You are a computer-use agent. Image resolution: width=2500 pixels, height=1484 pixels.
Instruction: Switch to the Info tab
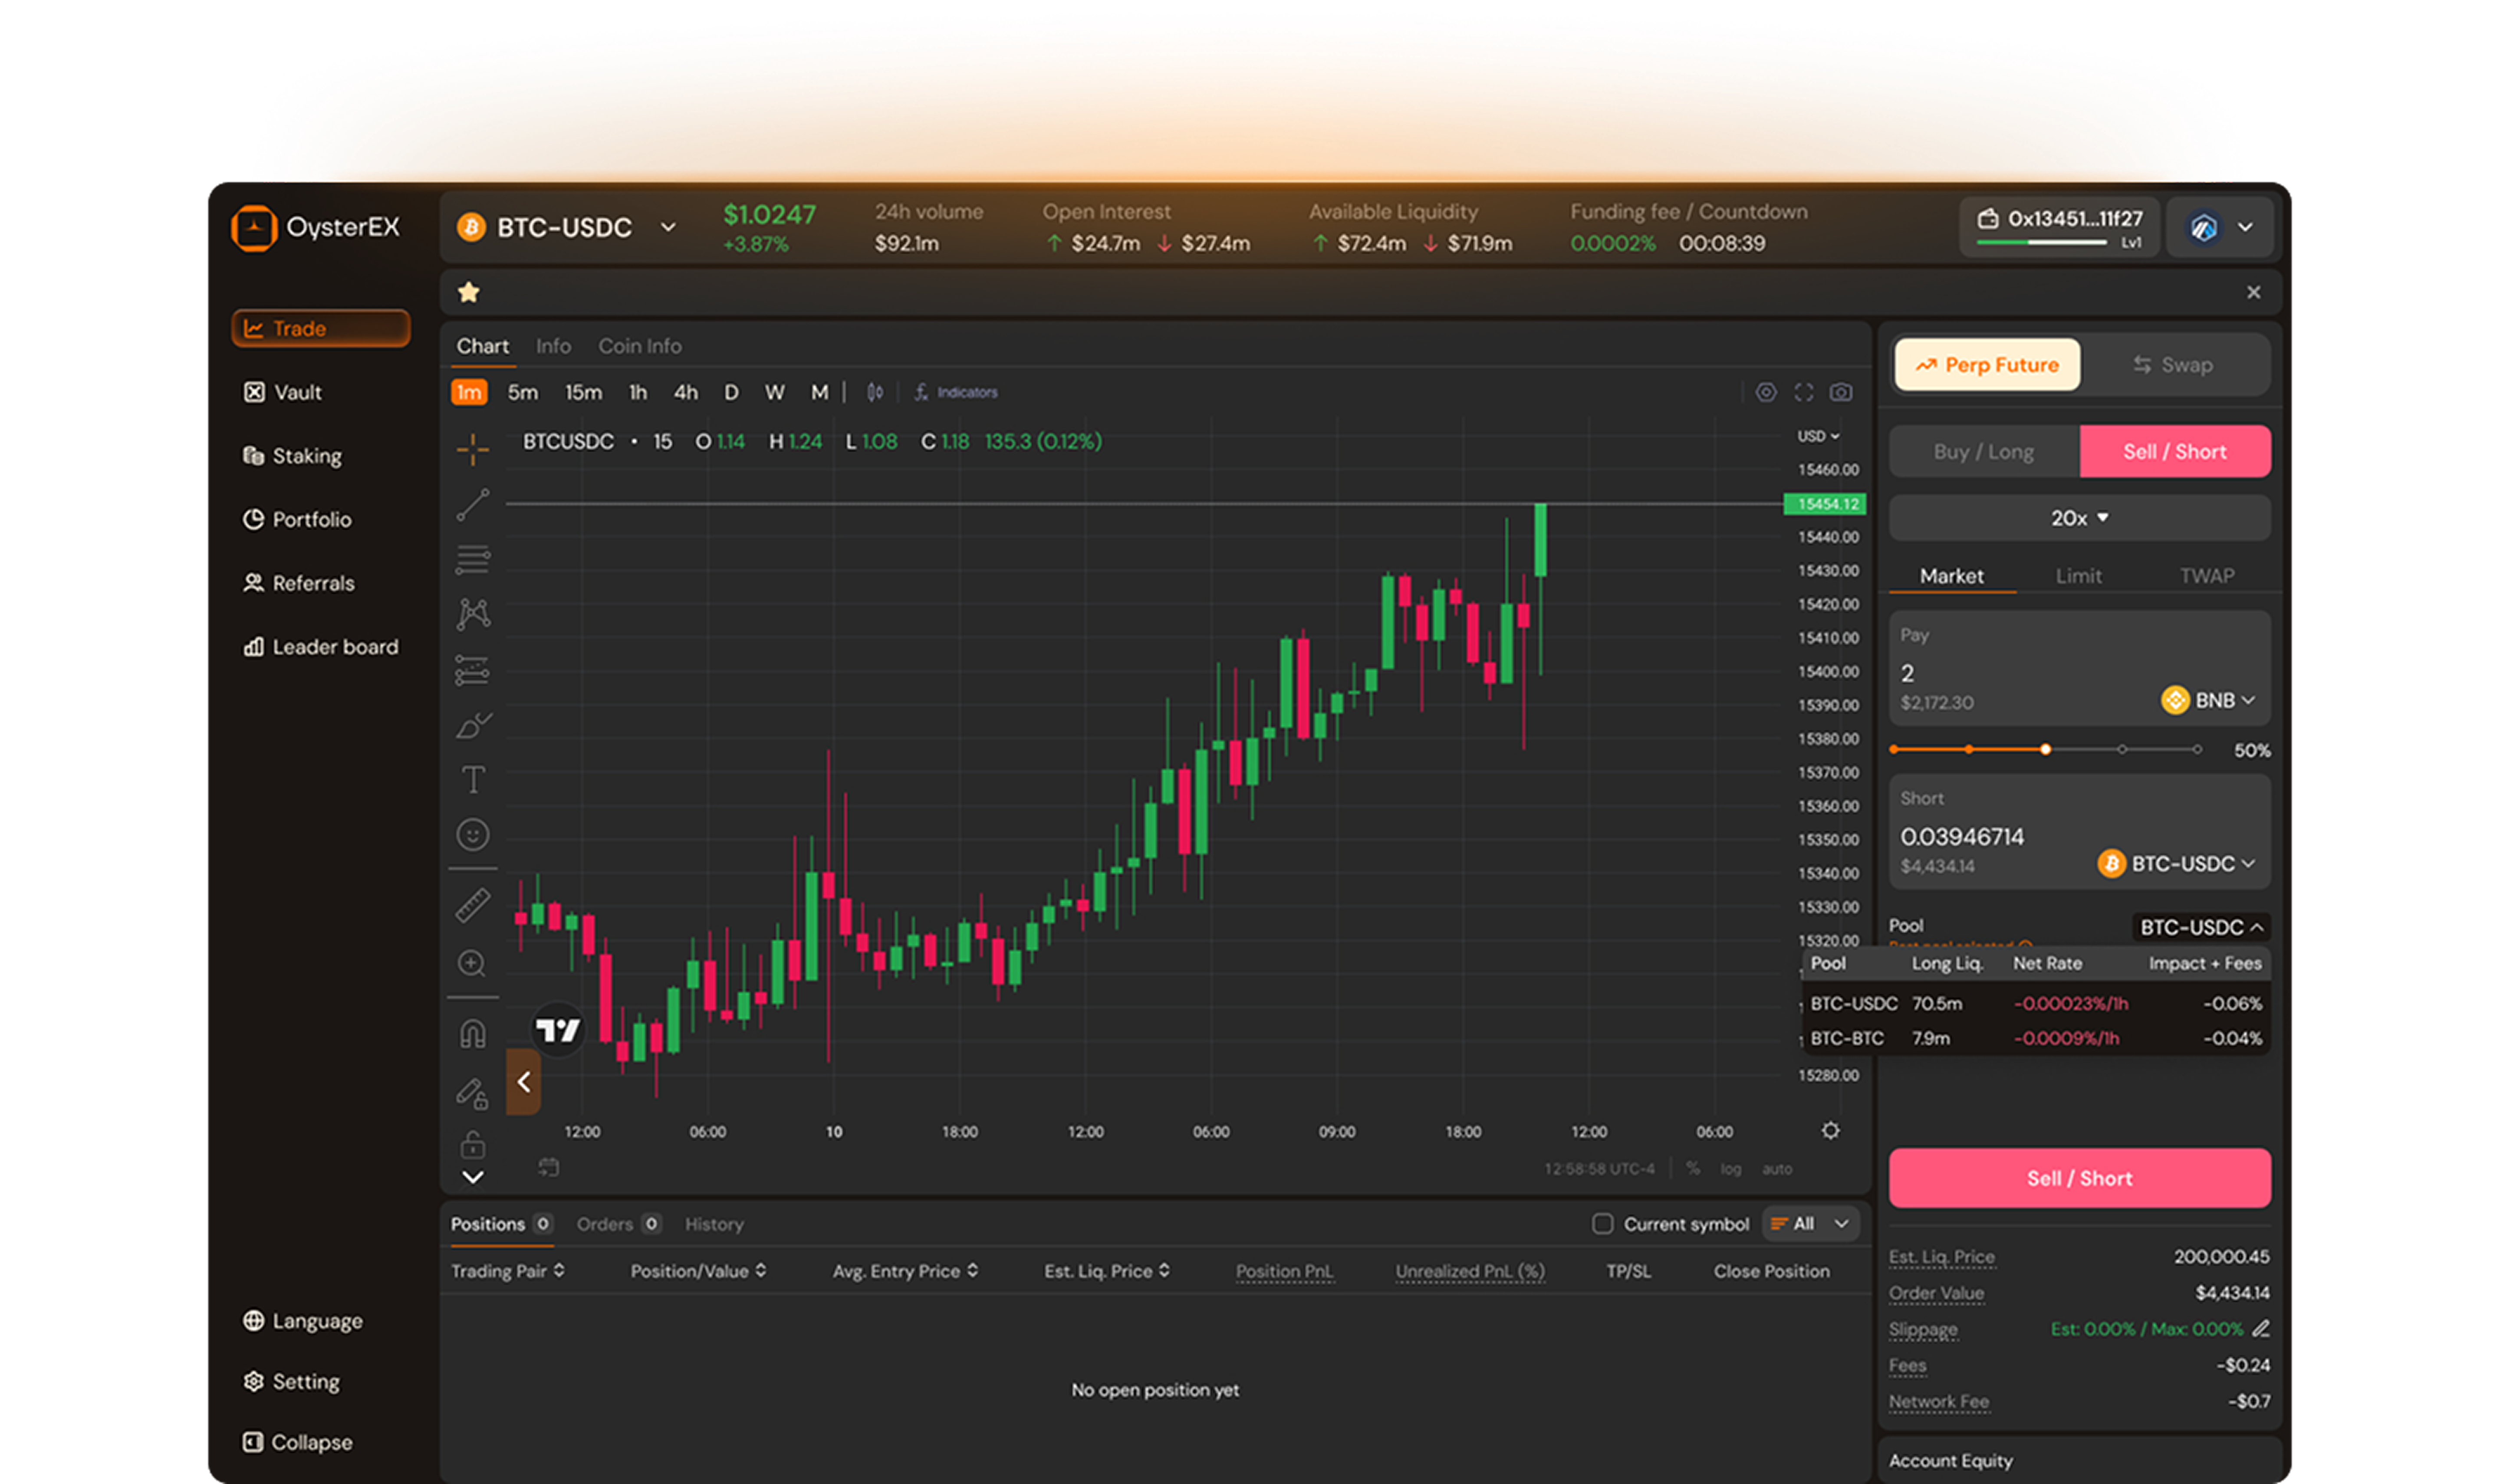tap(553, 346)
